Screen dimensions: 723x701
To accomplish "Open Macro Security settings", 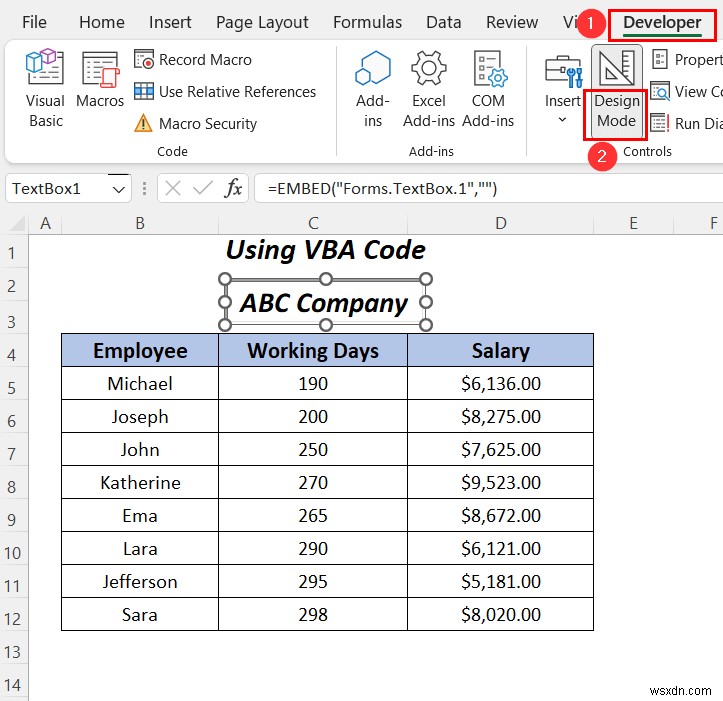I will click(196, 123).
